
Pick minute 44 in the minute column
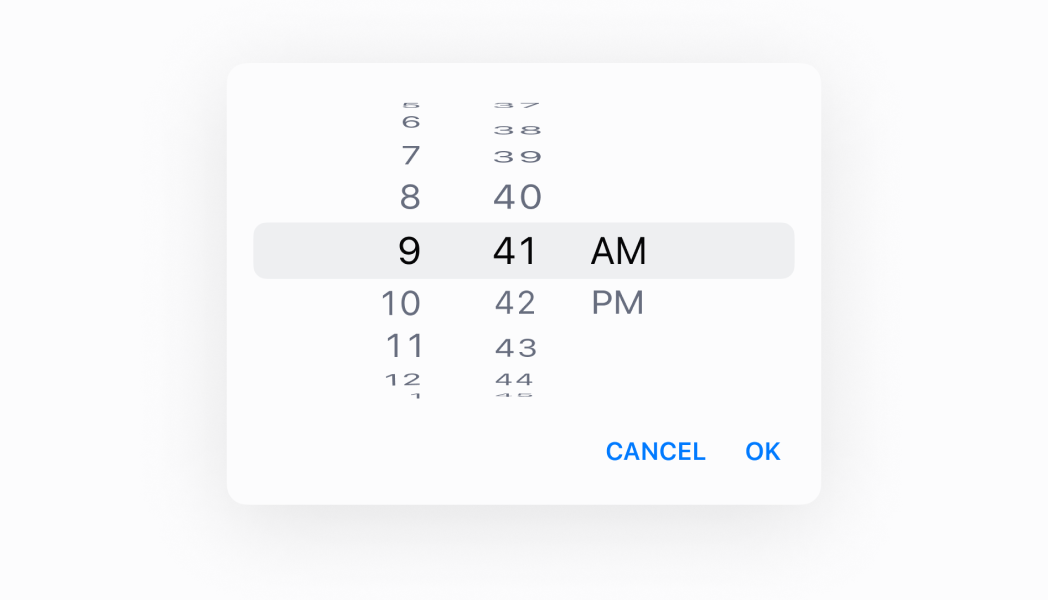tap(514, 379)
